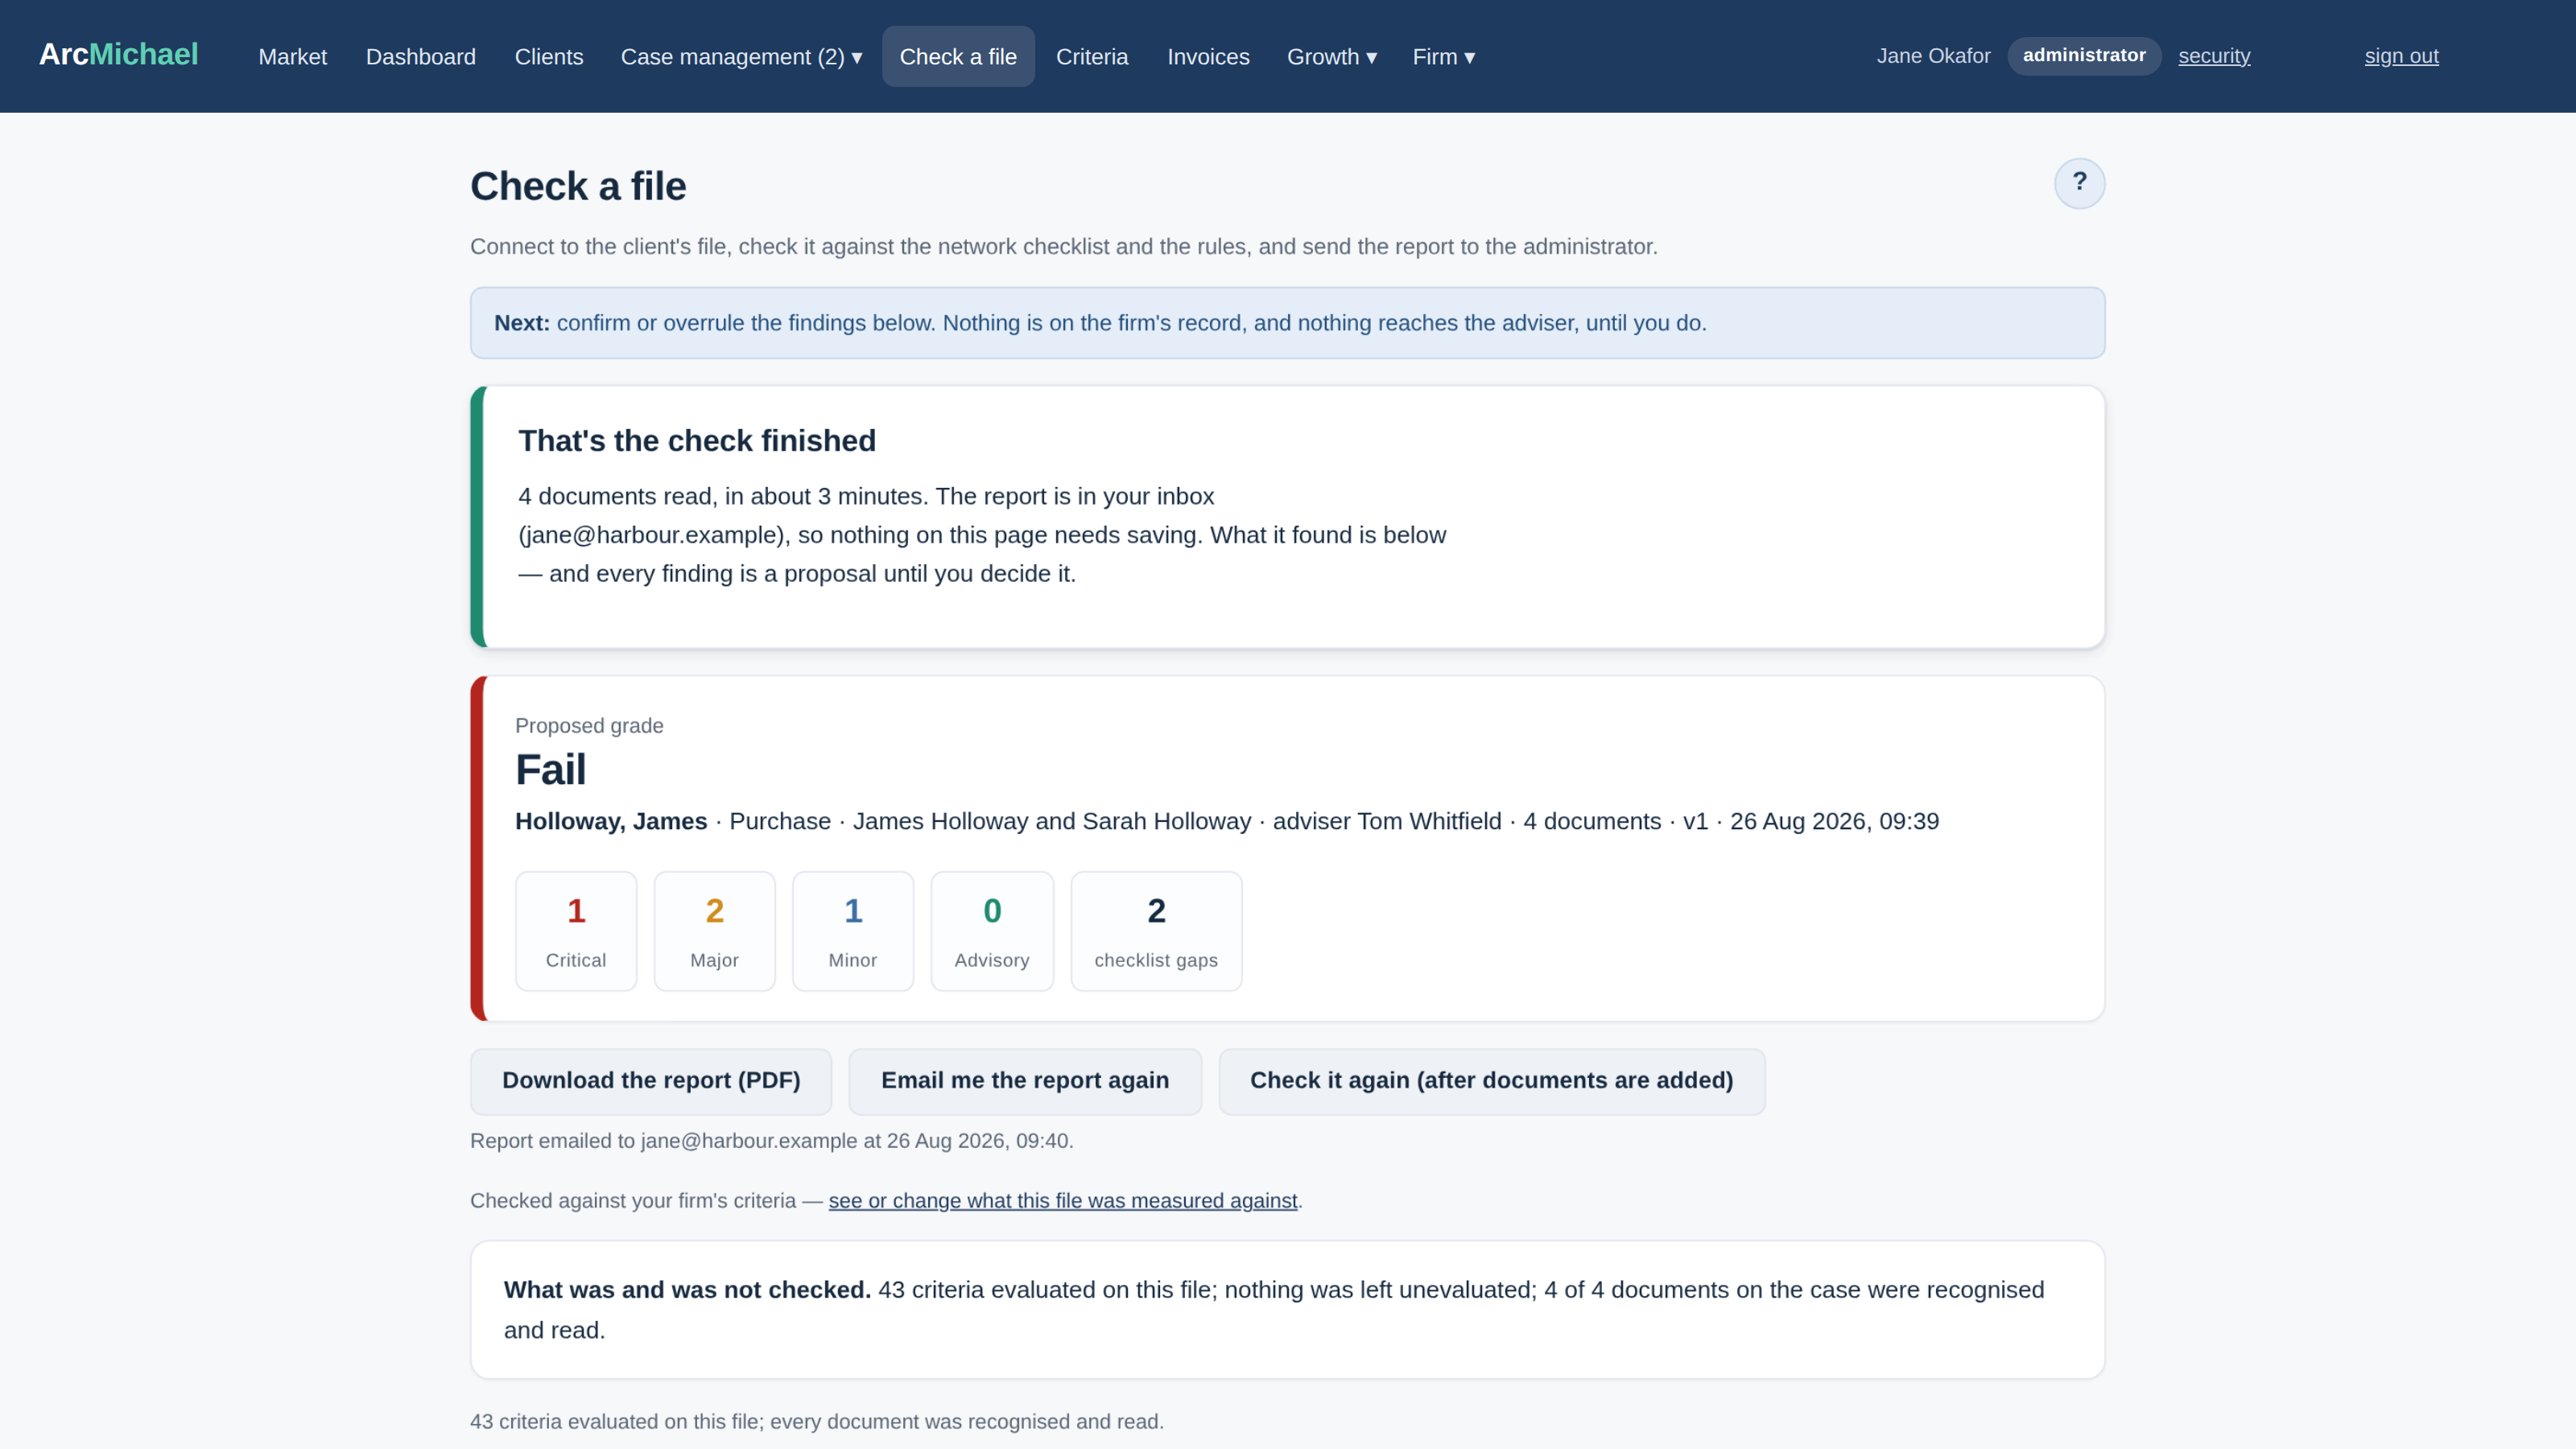This screenshot has width=2576, height=1449.
Task: Select the Check a file tab
Action: pos(957,57)
